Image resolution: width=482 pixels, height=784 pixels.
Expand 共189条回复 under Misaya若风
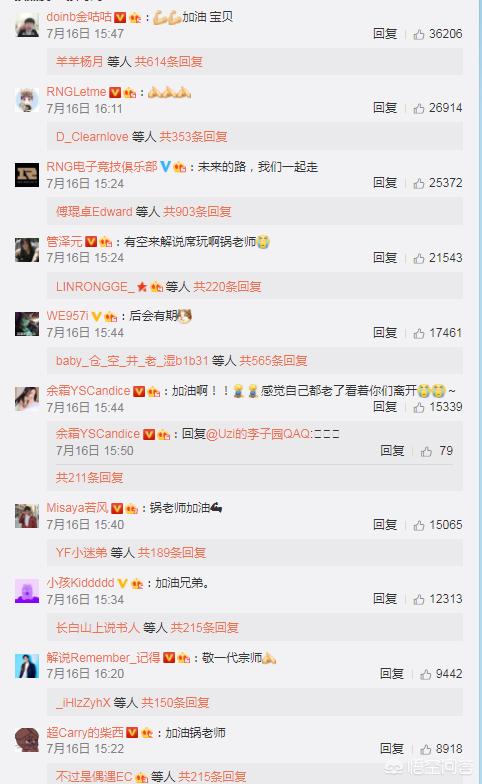tap(172, 552)
